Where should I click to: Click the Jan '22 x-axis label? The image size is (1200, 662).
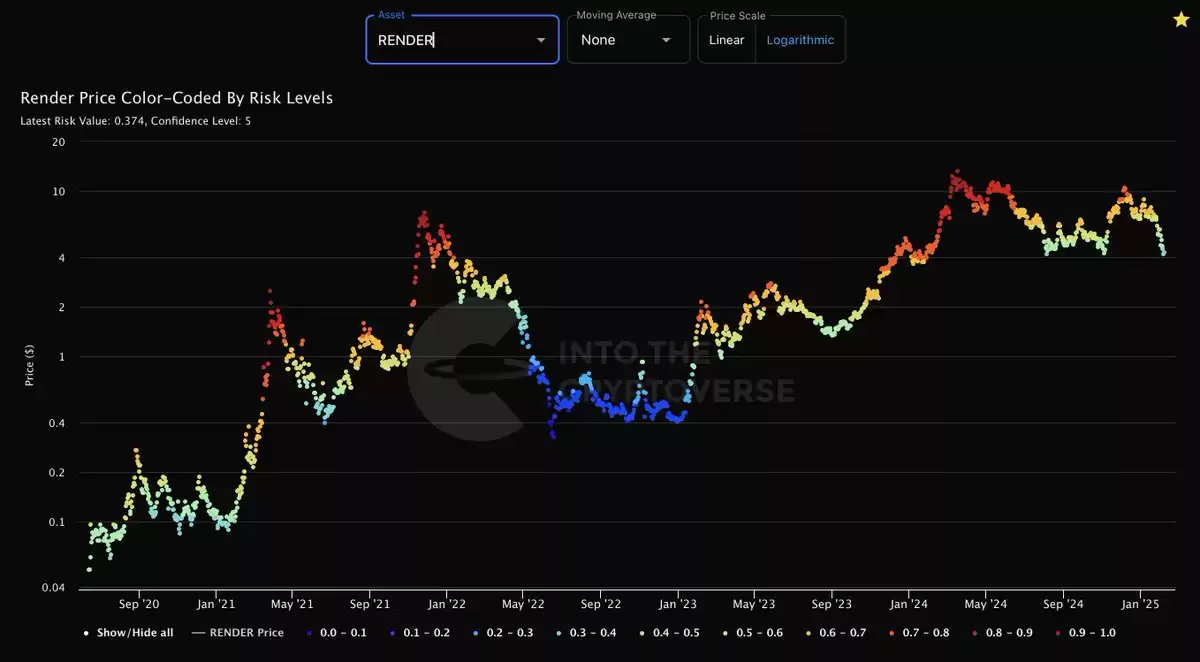coord(447,604)
